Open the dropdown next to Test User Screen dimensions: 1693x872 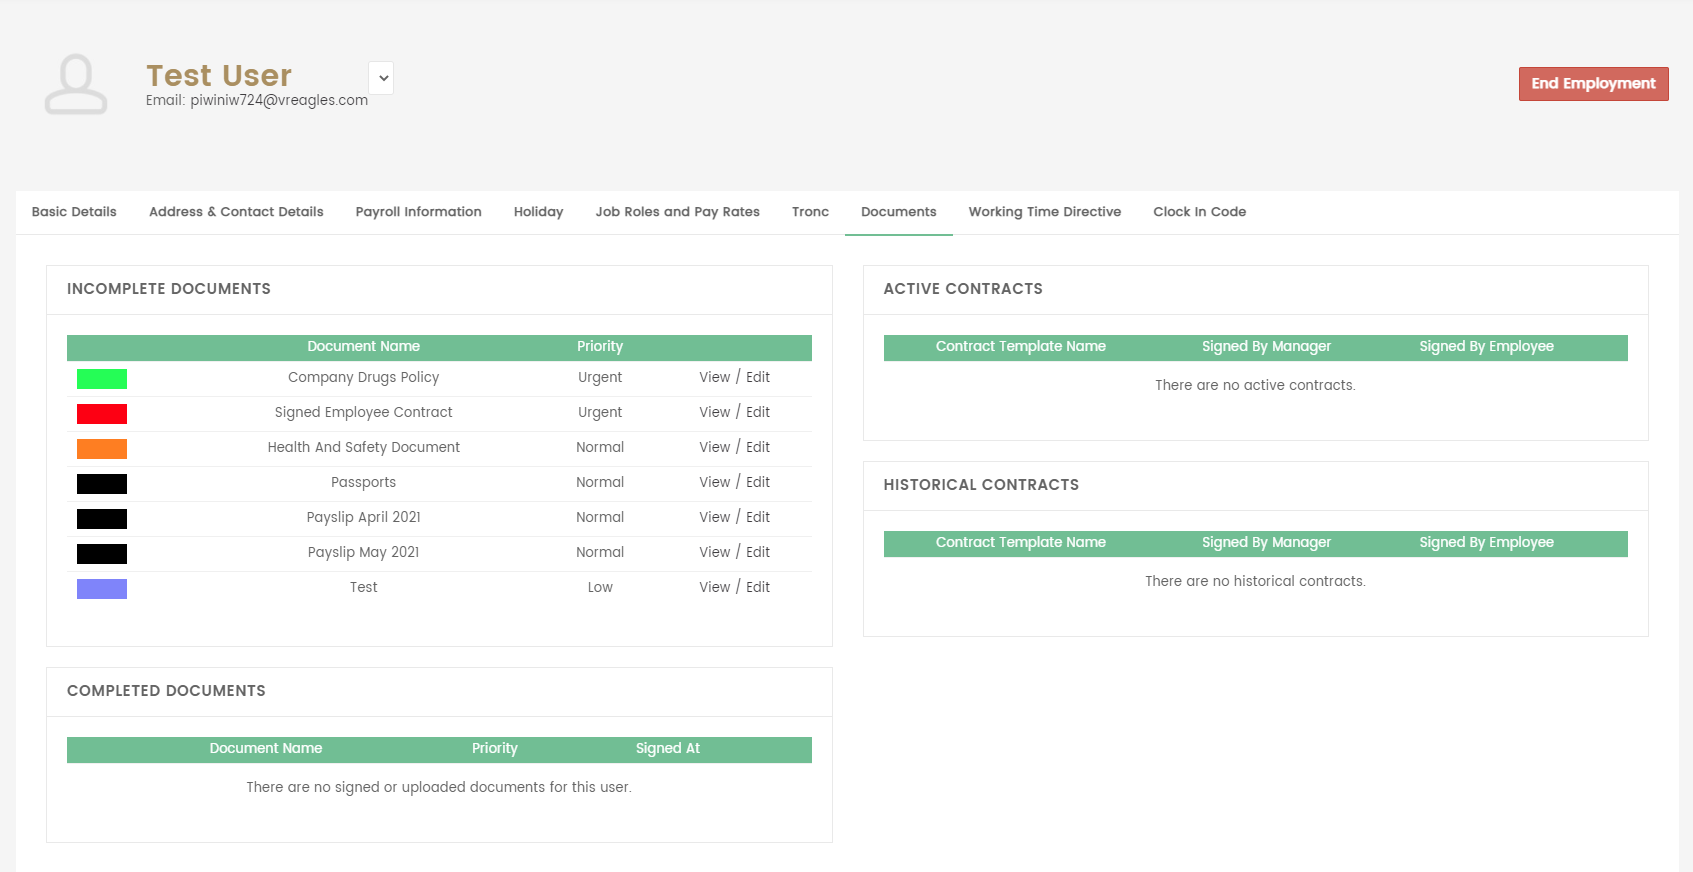382,78
